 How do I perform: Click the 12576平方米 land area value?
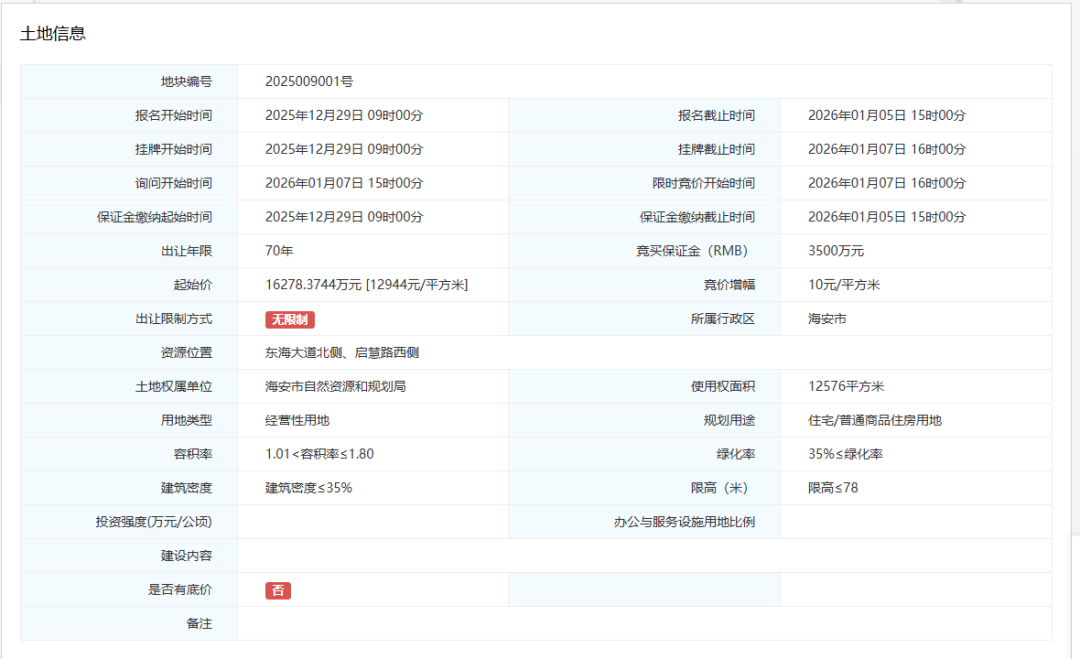point(845,386)
